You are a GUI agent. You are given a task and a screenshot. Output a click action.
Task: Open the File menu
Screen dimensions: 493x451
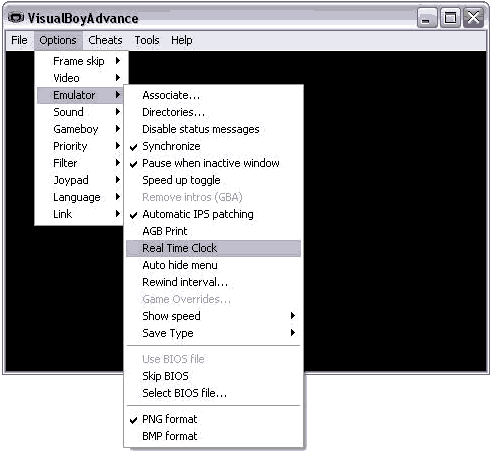click(x=19, y=40)
